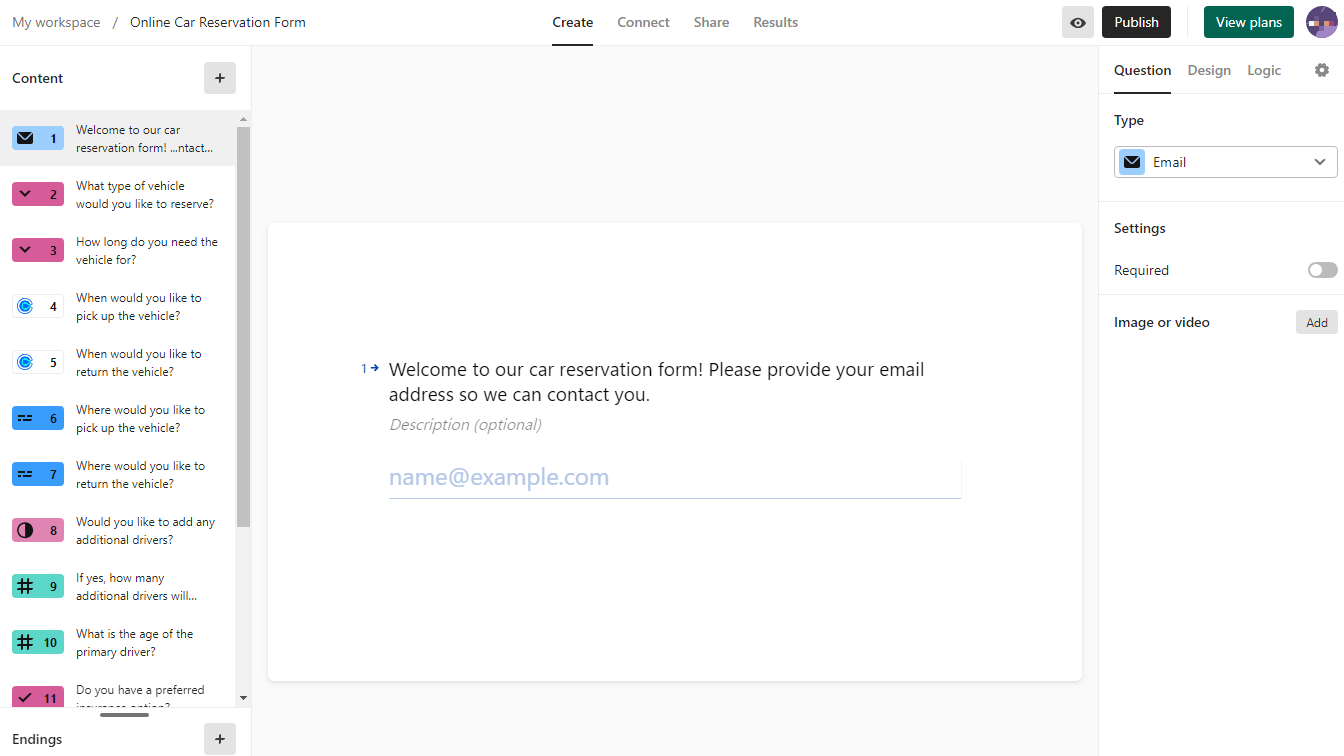Screen dimensions: 1344x756
Task: Switch to the Connect tab
Action: coord(643,22)
